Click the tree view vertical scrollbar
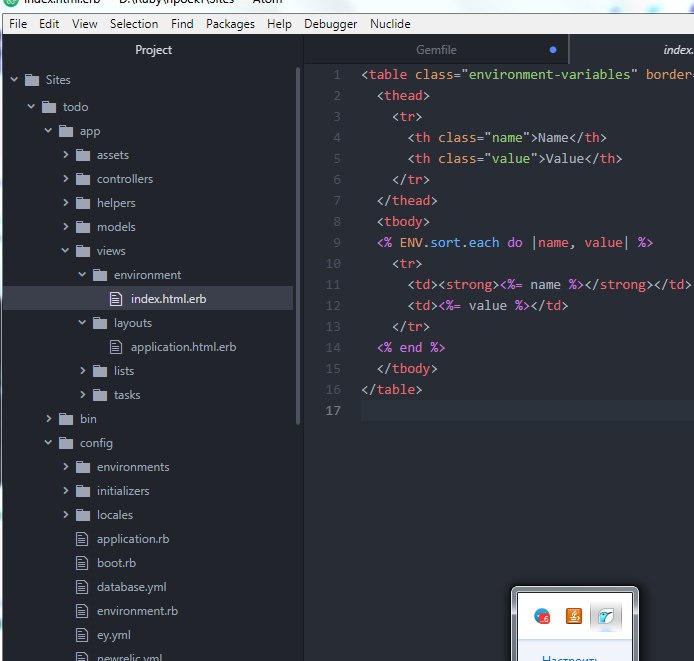 click(x=298, y=246)
